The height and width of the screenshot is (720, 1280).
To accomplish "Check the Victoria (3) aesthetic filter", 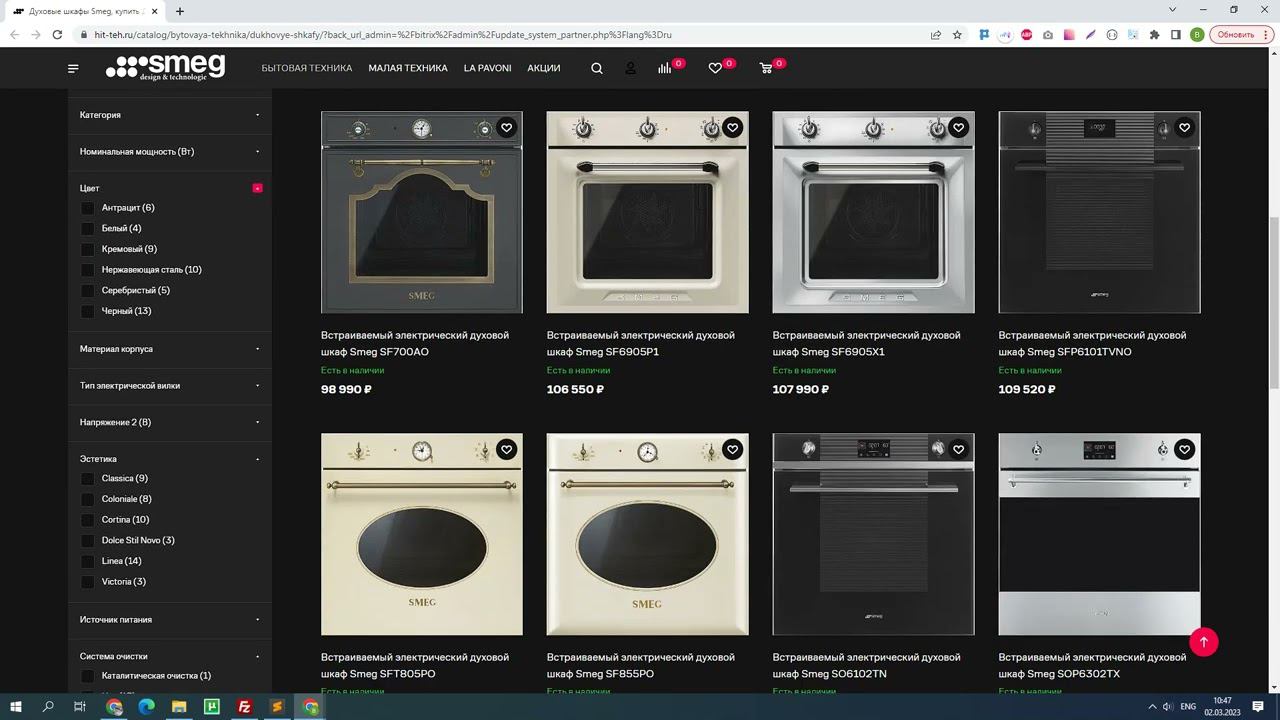I will 88,582.
